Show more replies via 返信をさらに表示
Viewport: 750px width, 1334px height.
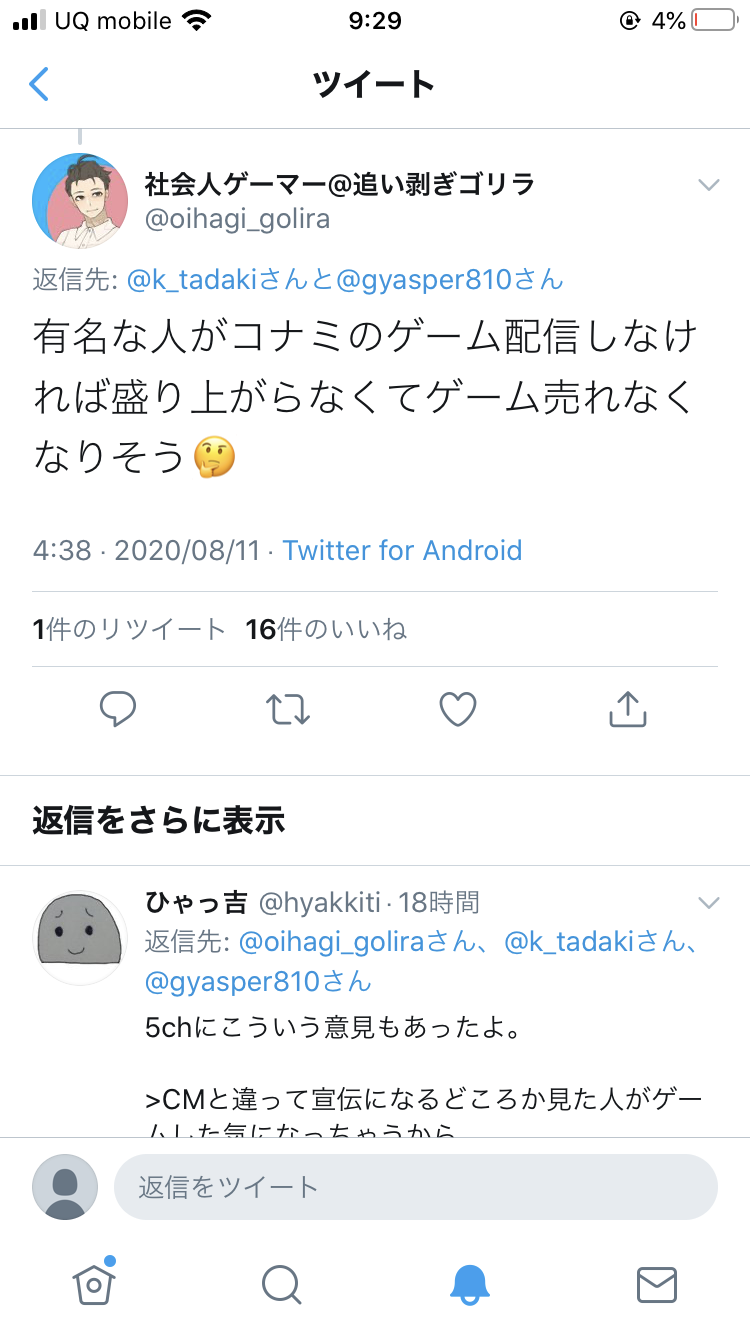159,821
